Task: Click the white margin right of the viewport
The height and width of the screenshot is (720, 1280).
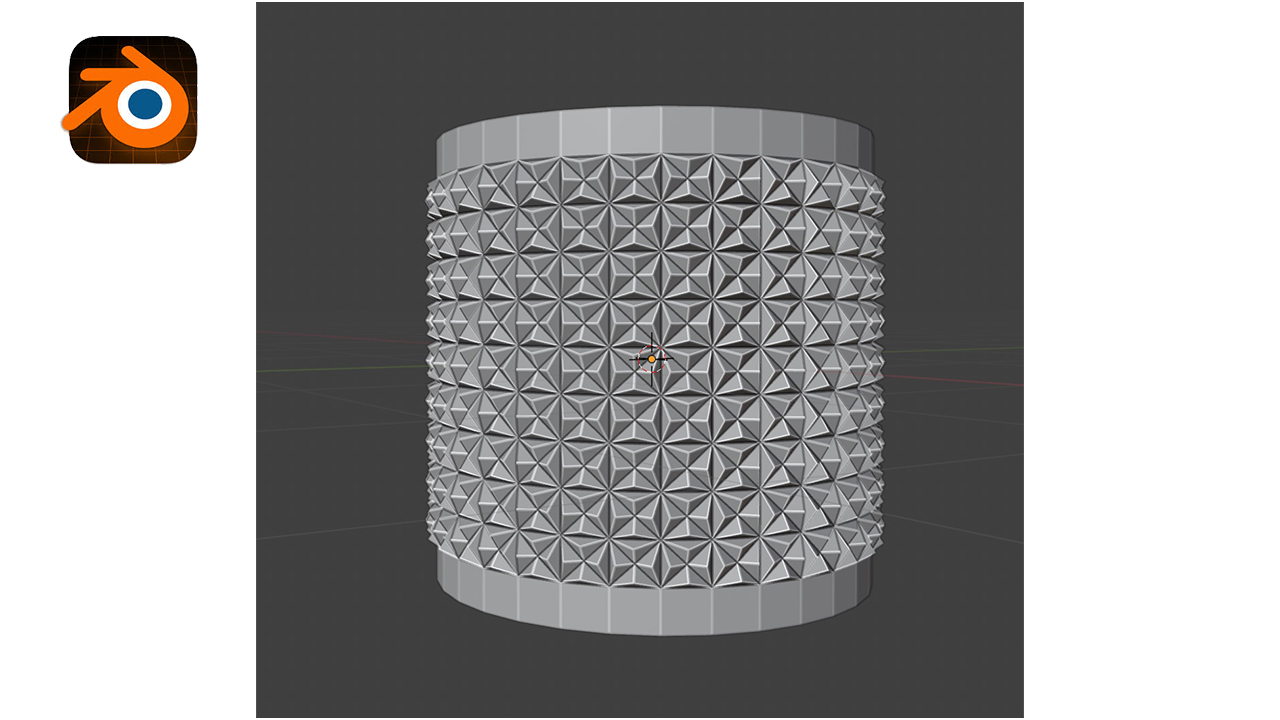Action: 1150,360
